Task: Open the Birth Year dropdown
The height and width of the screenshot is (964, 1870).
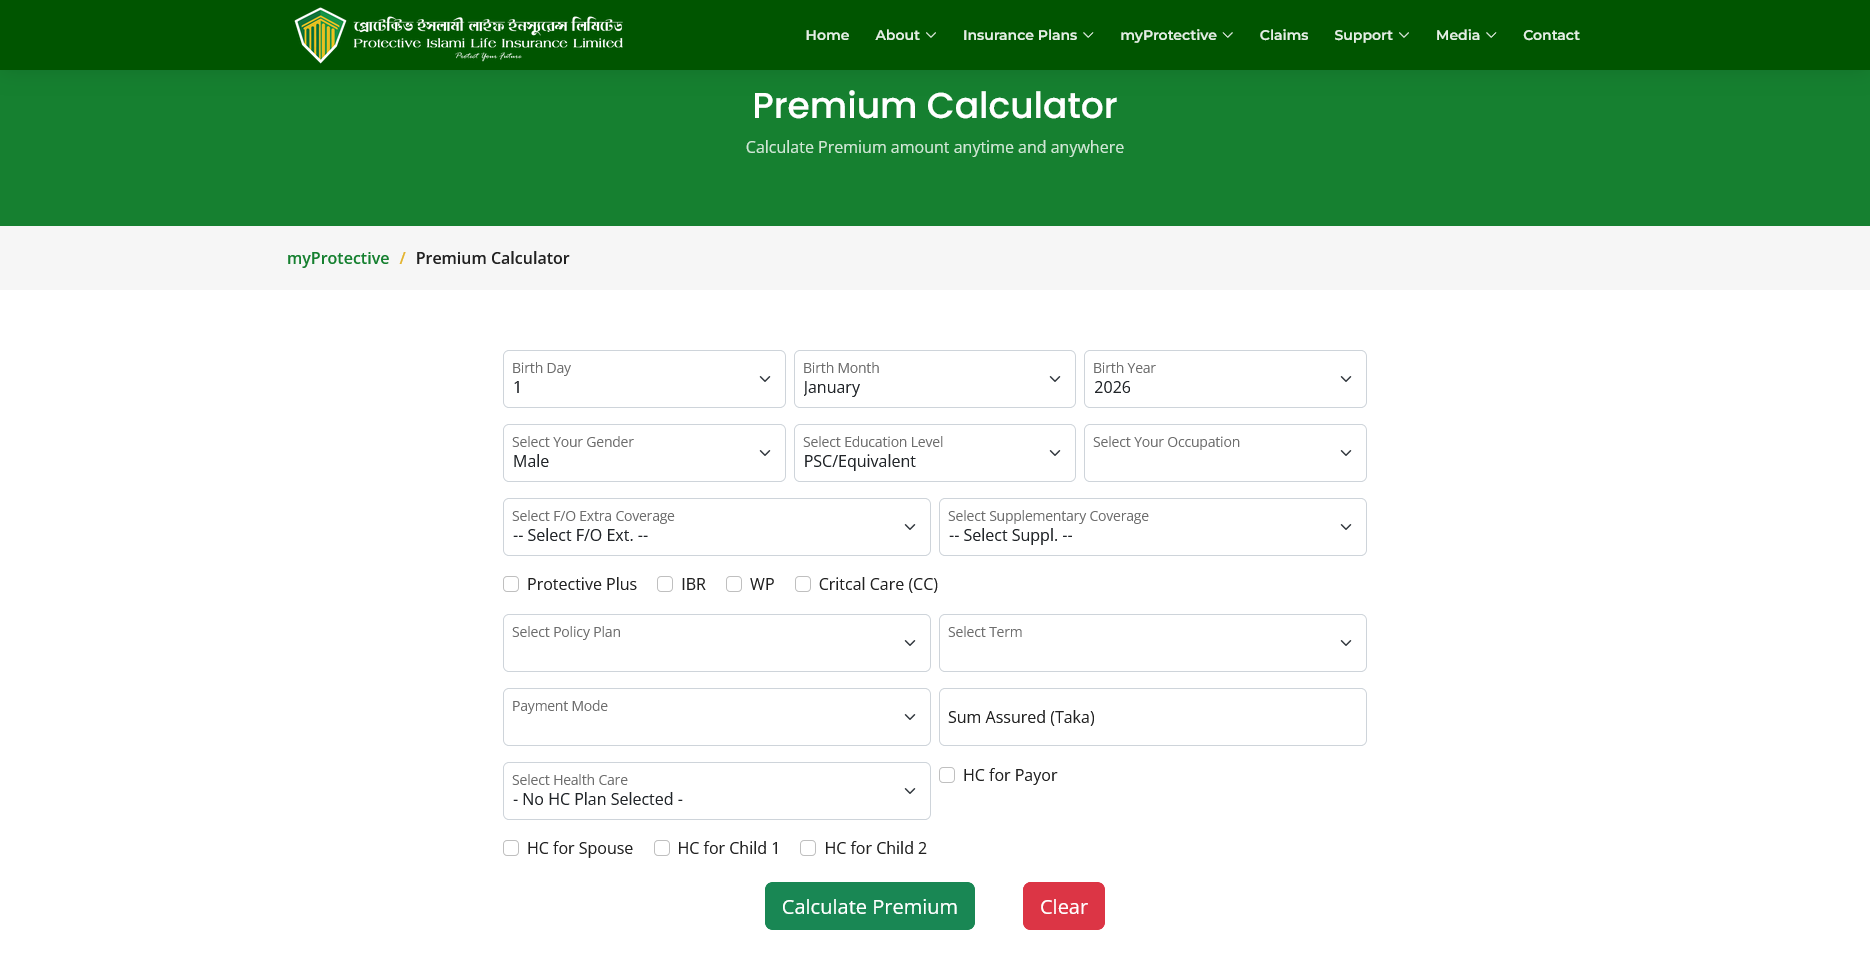Action: (1225, 379)
